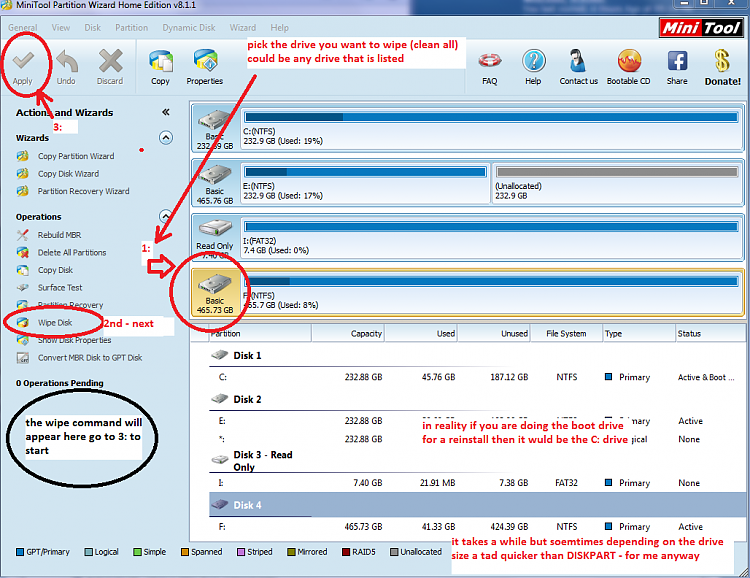Select the Unallocated 232.9 GB space
The image size is (750, 578).
[x=617, y=184]
